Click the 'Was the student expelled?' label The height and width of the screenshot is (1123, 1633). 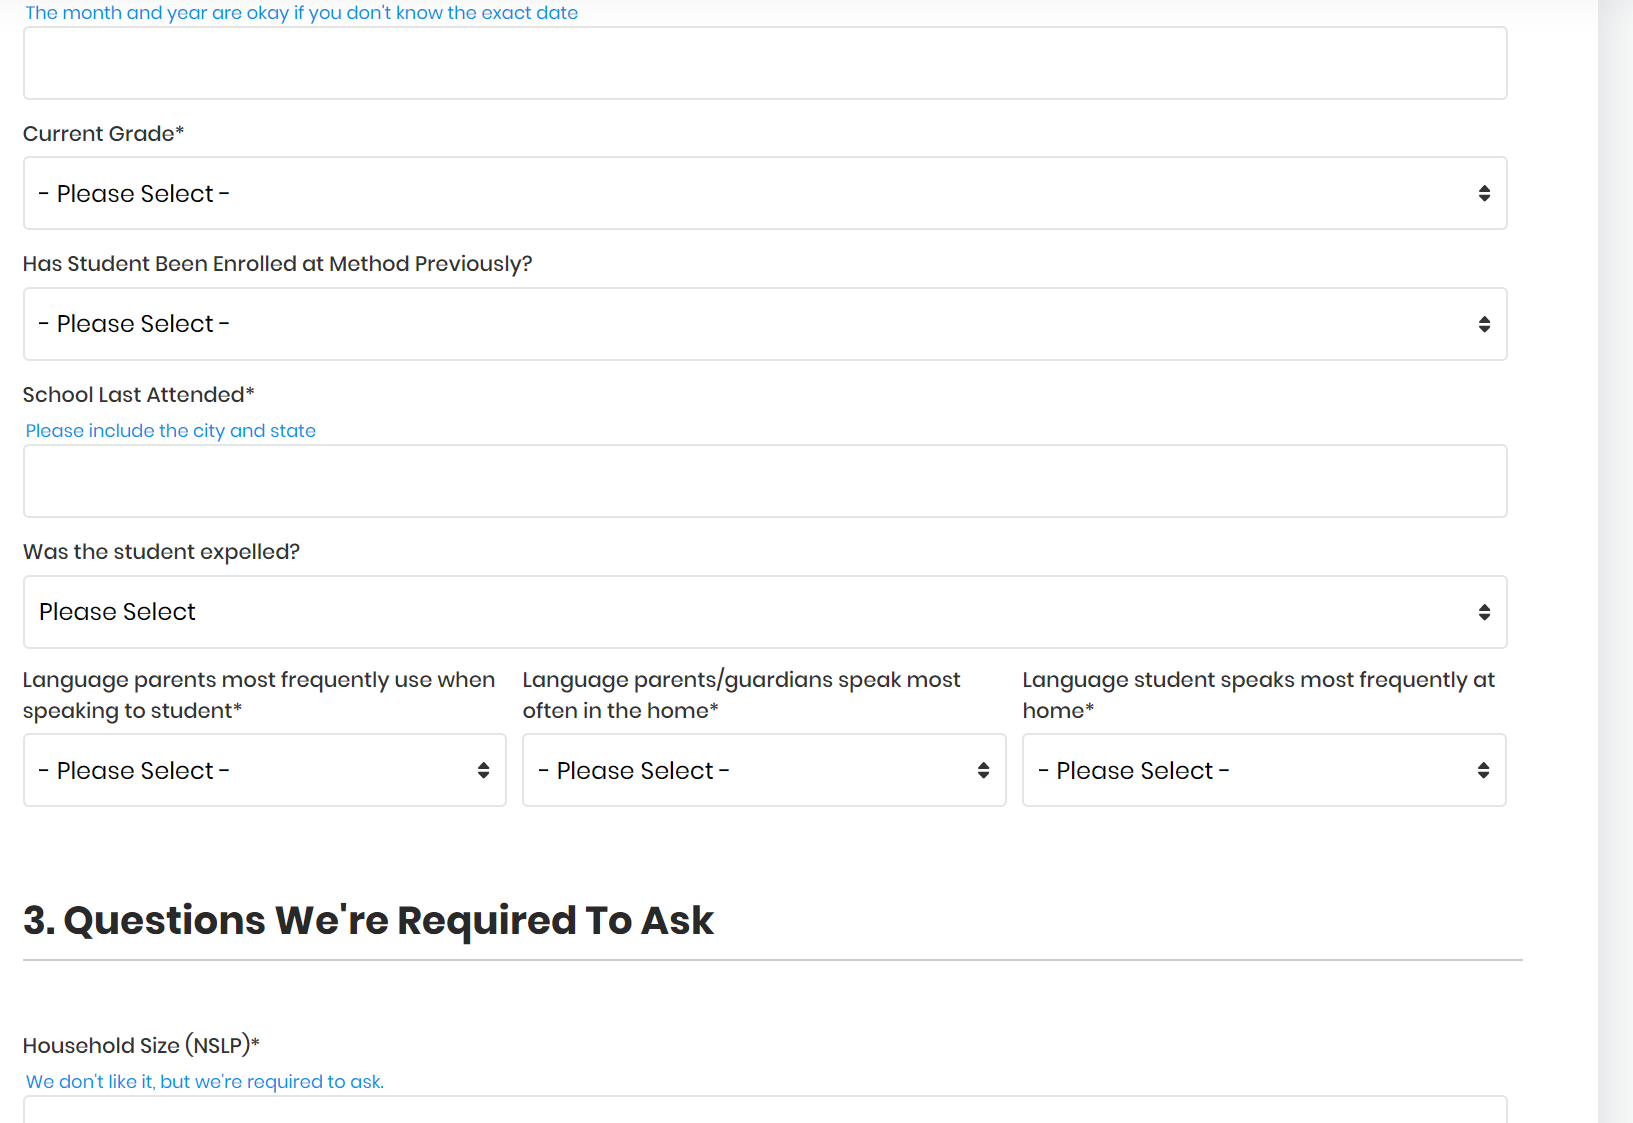point(161,552)
